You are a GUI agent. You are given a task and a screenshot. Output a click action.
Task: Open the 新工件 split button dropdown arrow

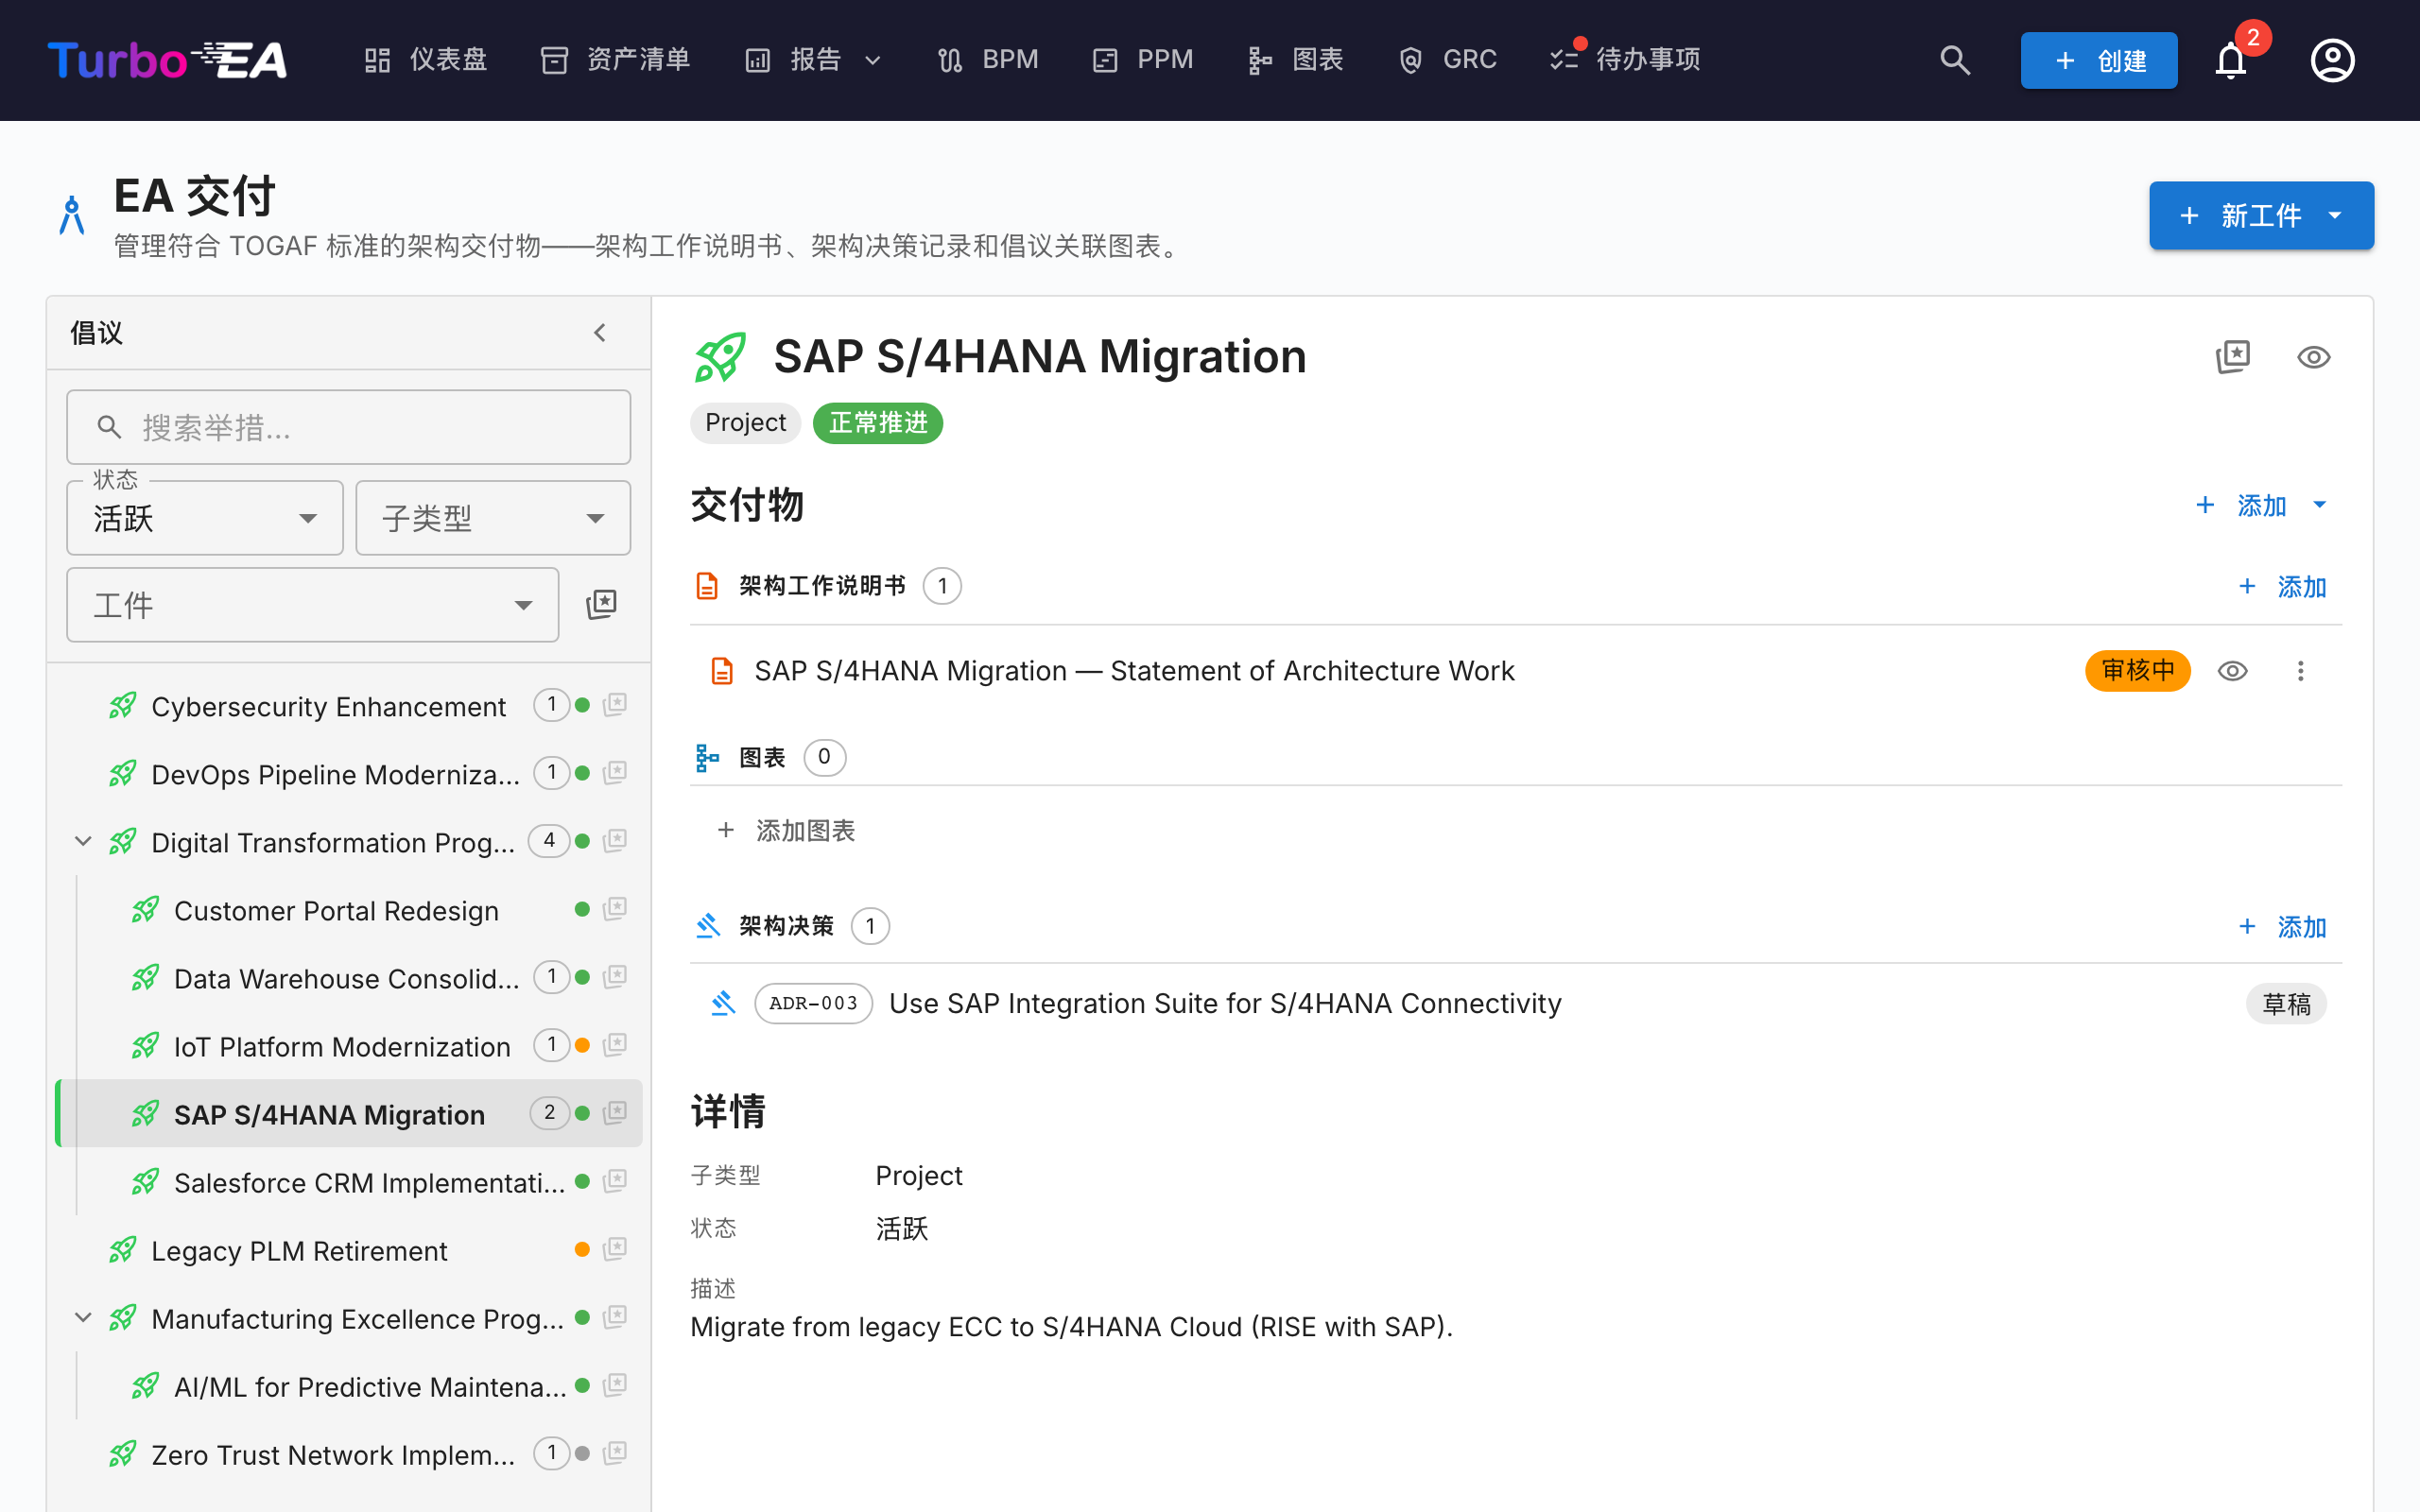point(2335,215)
